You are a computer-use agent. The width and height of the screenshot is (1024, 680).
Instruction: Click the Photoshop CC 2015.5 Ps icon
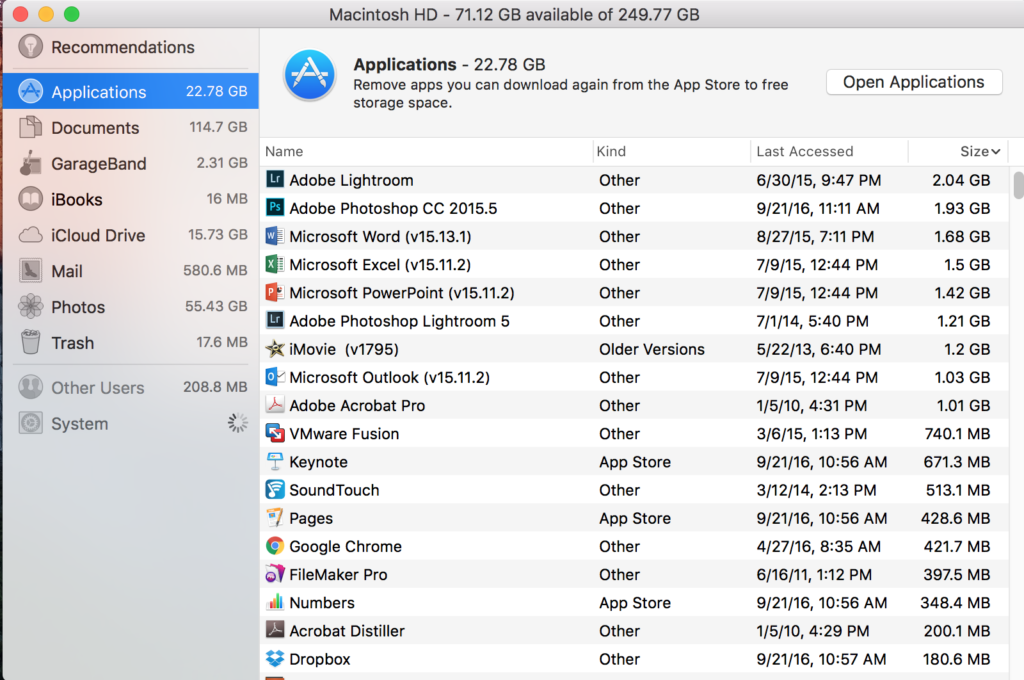275,208
